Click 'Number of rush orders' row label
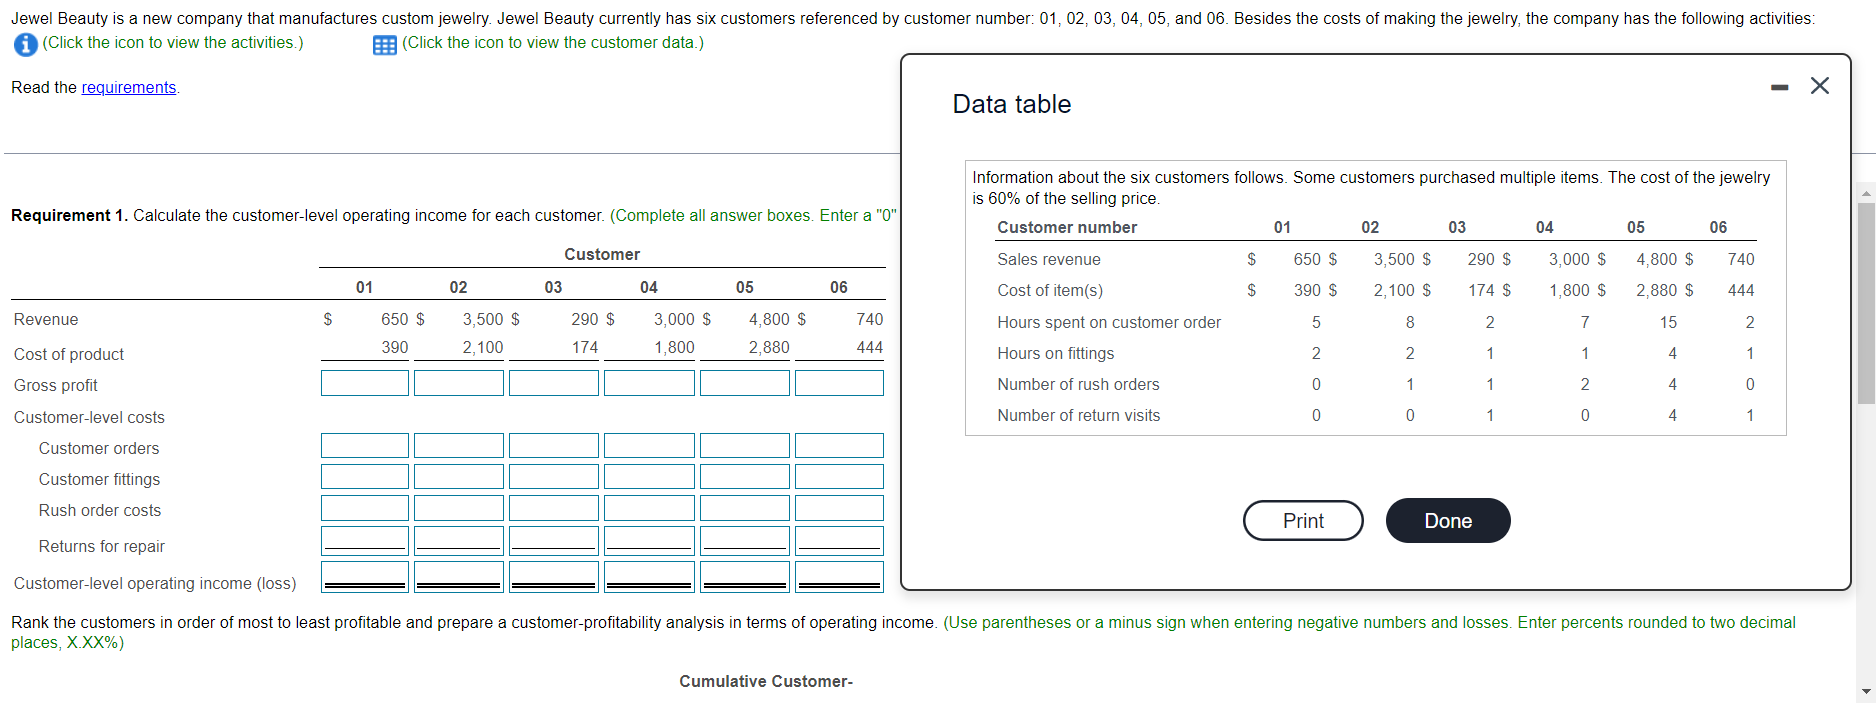The image size is (1876, 715). [1078, 384]
